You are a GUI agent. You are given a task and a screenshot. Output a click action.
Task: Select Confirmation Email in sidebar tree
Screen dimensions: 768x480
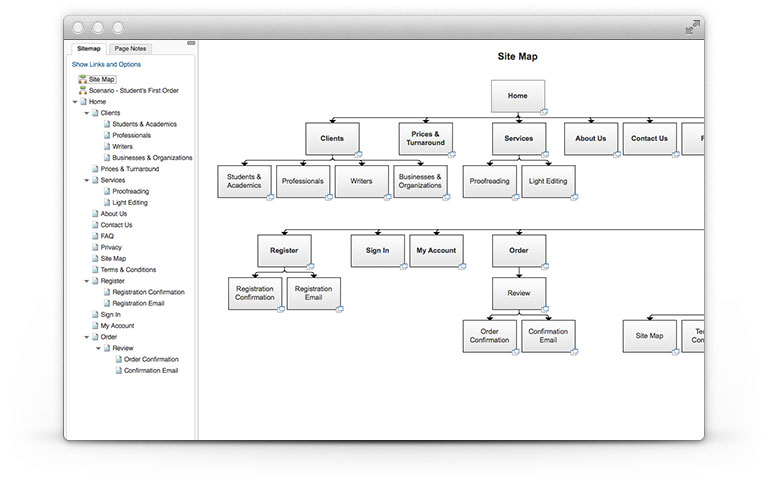(151, 370)
